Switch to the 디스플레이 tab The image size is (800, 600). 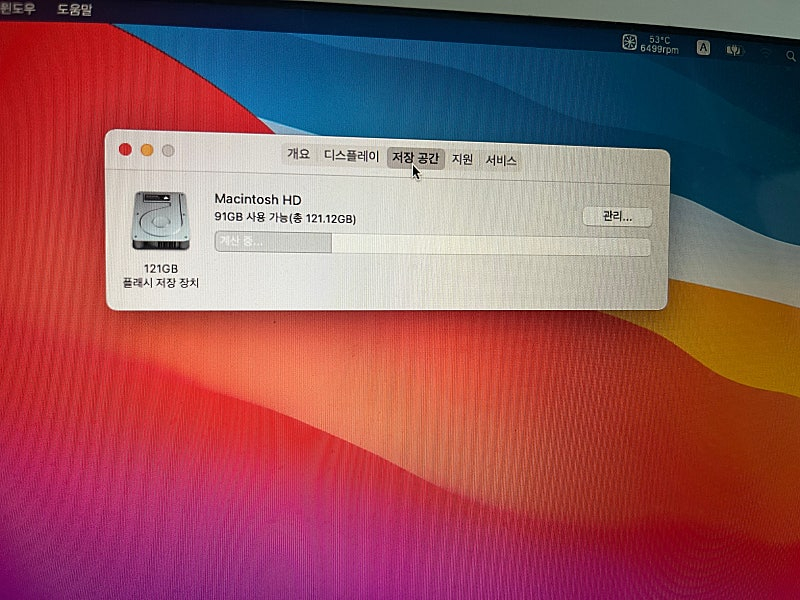click(350, 156)
